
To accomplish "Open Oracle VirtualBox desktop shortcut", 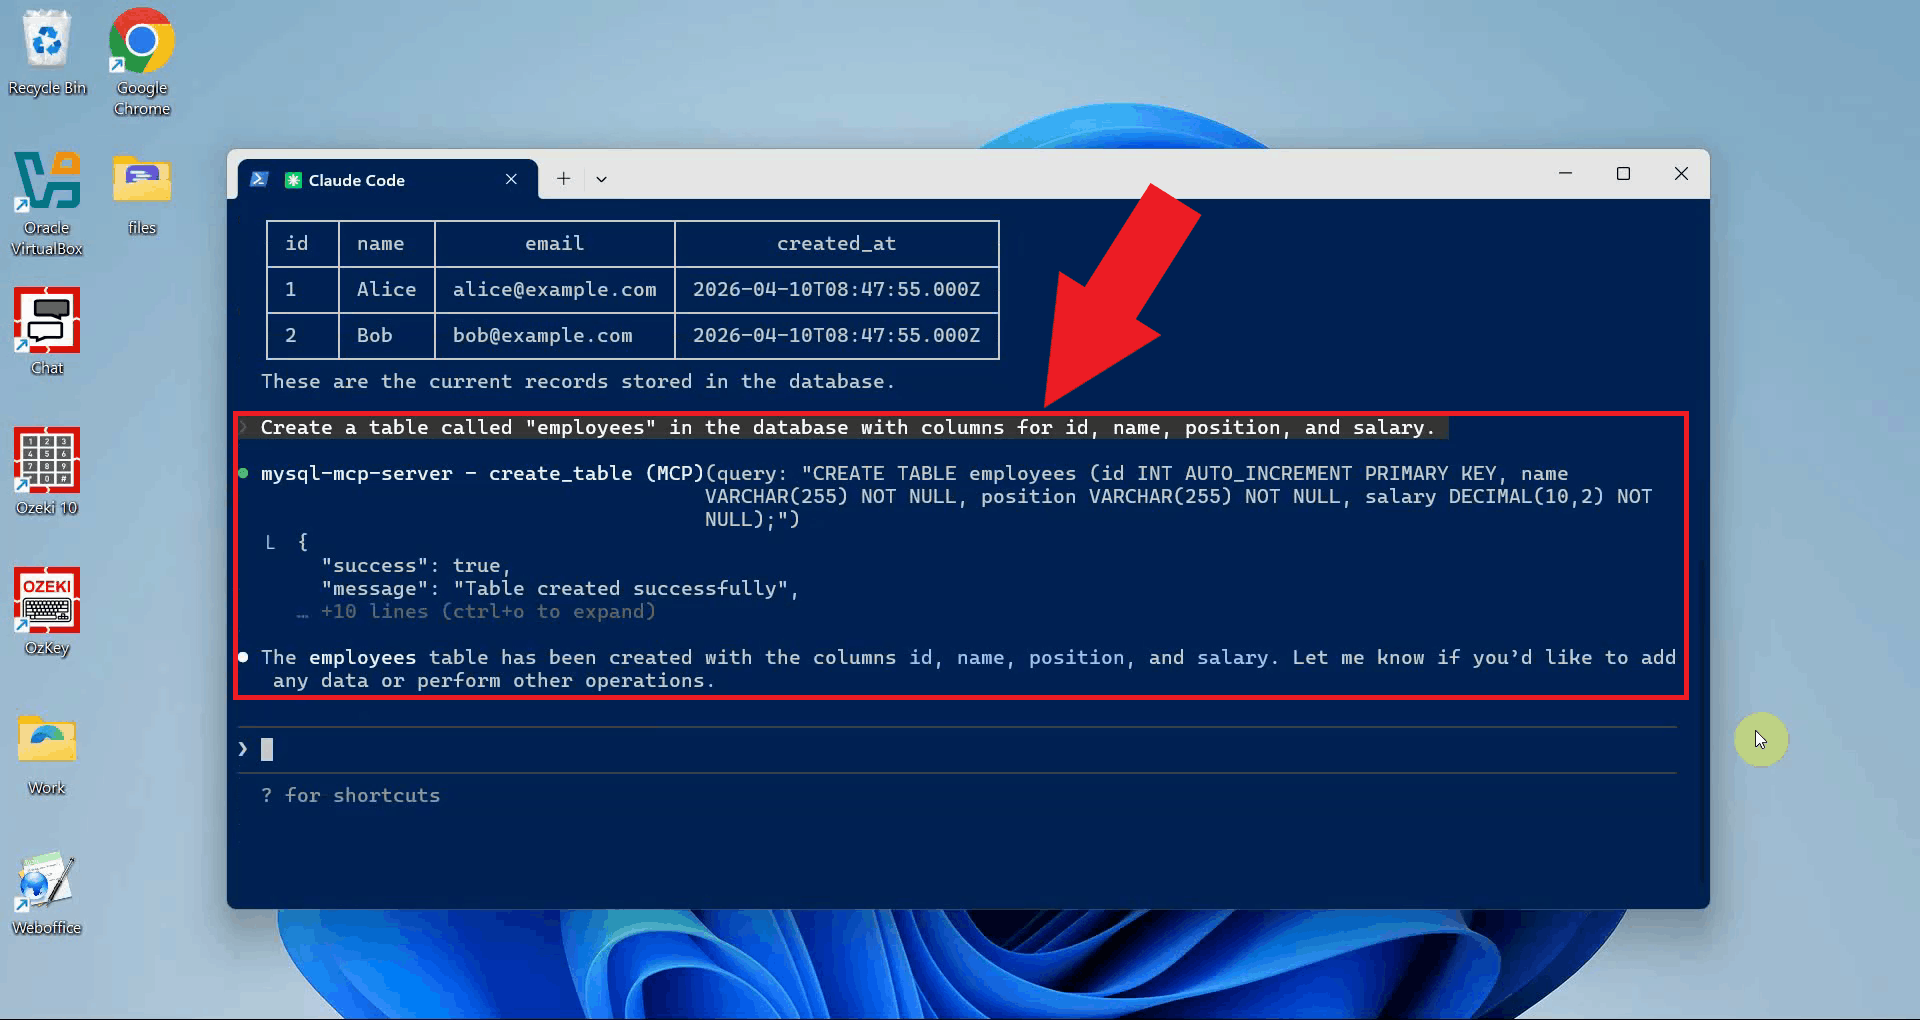I will [47, 203].
